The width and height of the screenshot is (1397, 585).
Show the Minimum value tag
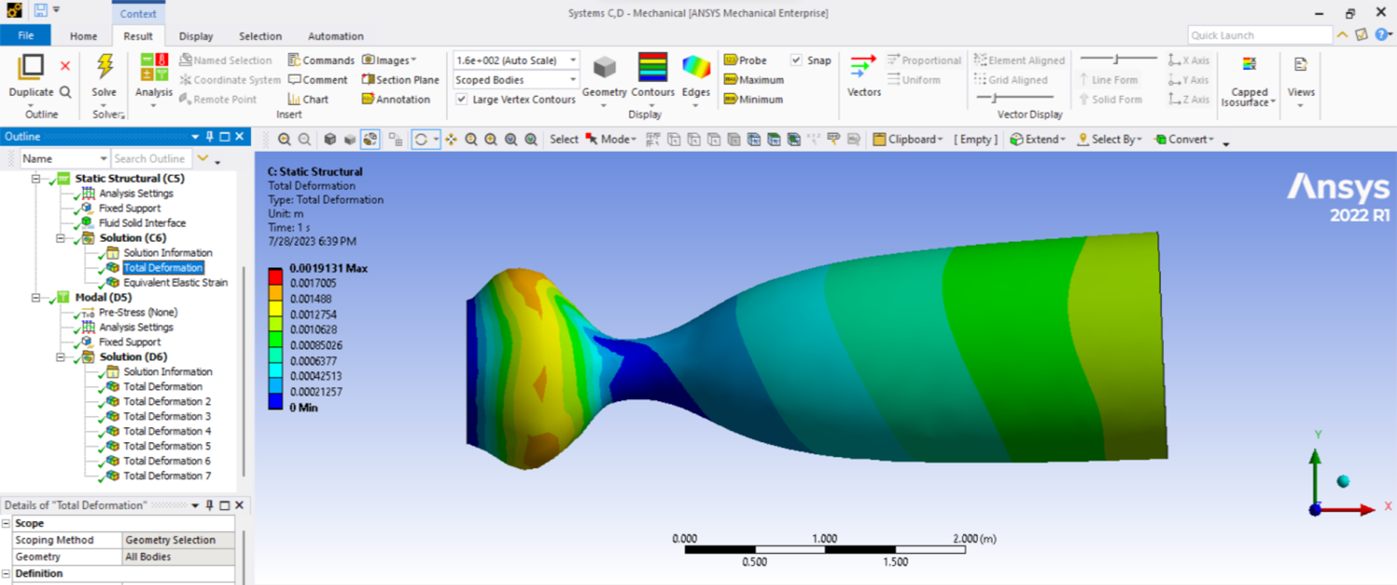pos(753,99)
